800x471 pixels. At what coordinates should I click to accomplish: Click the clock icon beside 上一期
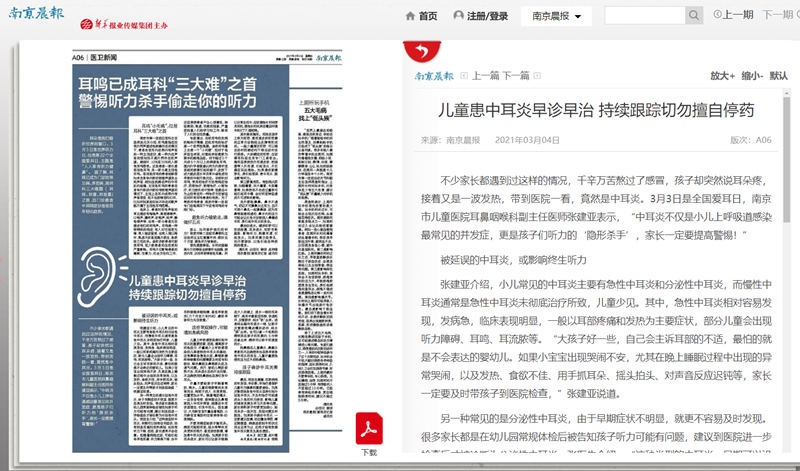click(x=717, y=15)
